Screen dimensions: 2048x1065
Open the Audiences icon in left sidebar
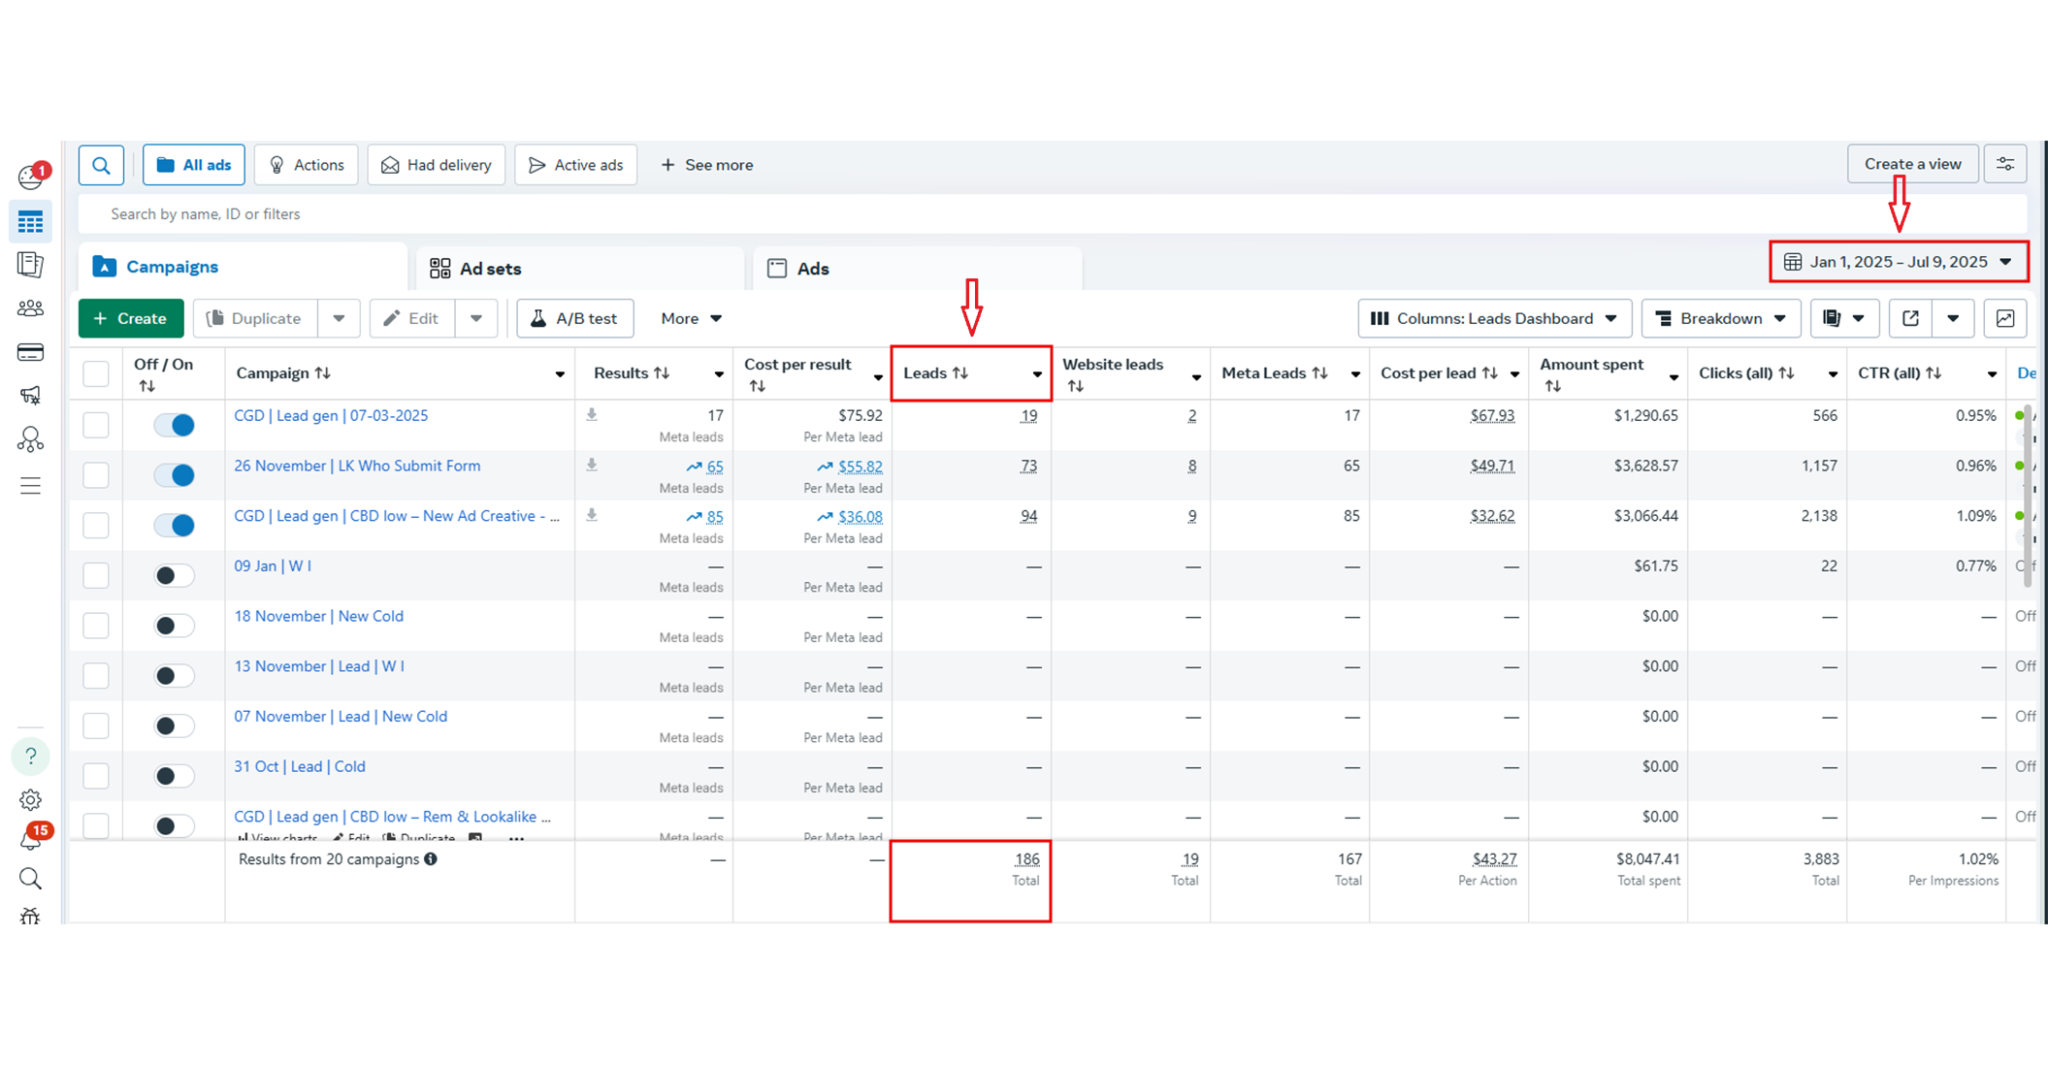(30, 308)
